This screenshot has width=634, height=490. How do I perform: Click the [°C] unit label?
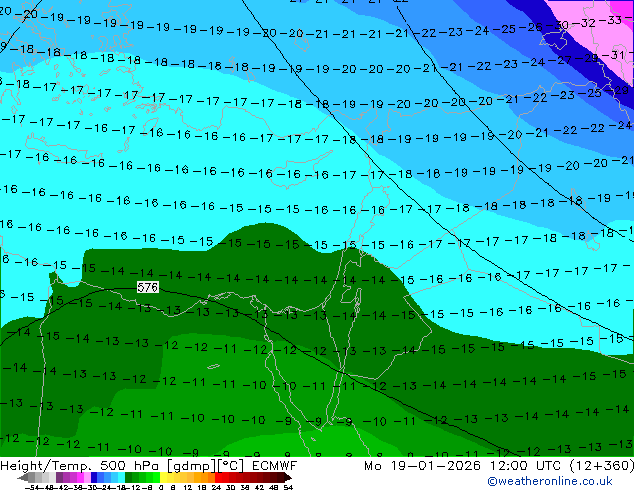click(x=231, y=466)
